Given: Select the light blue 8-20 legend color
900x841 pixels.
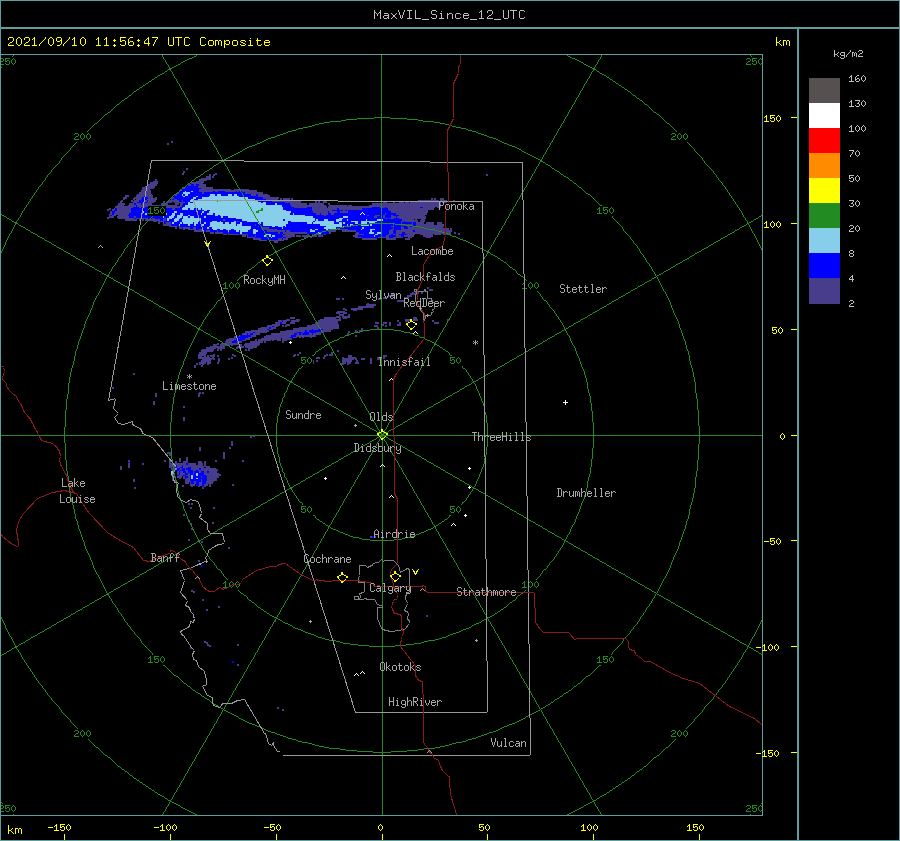Looking at the screenshot, I should click(824, 241).
